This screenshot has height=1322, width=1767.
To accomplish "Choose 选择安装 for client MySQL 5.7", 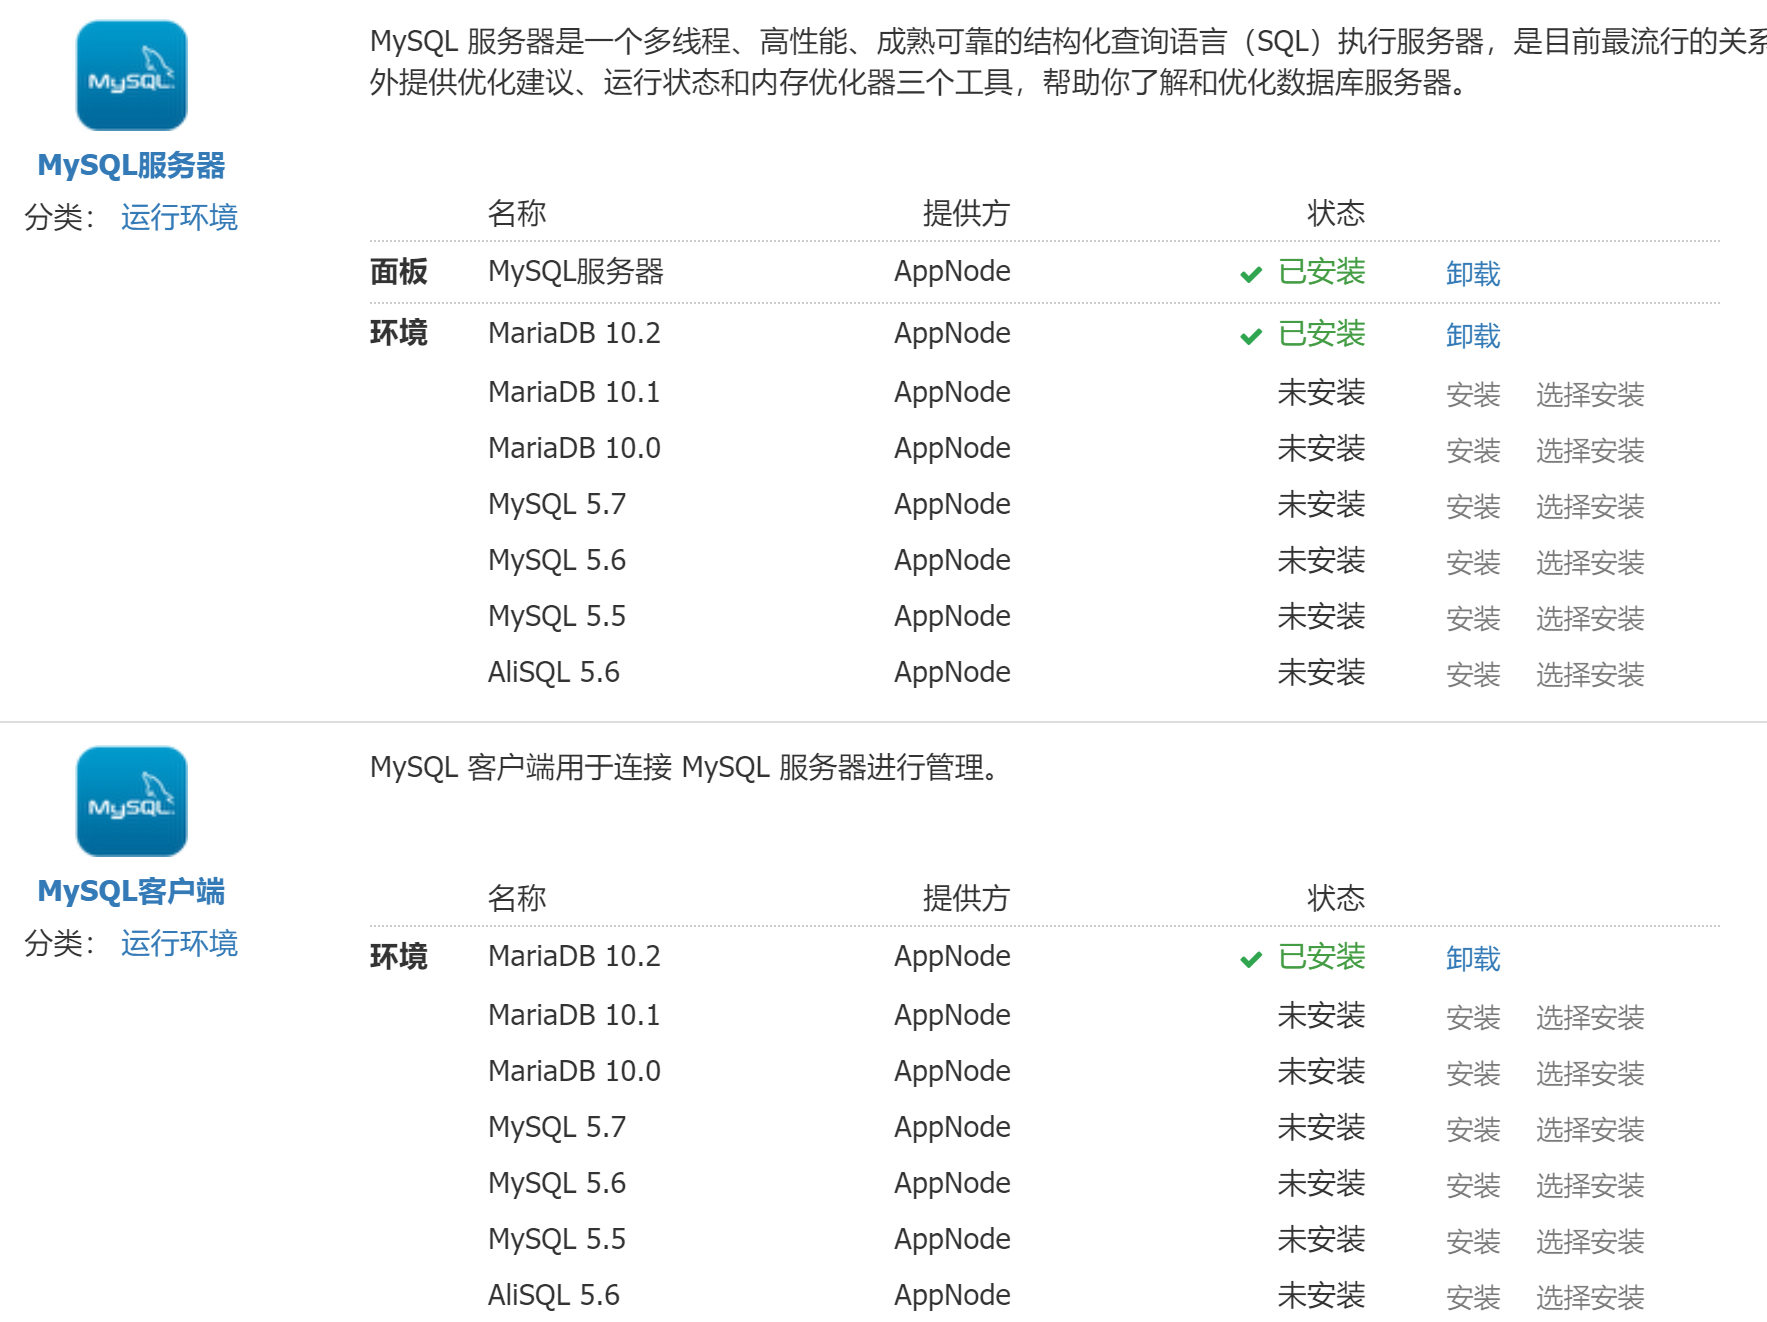I will point(1589,1129).
